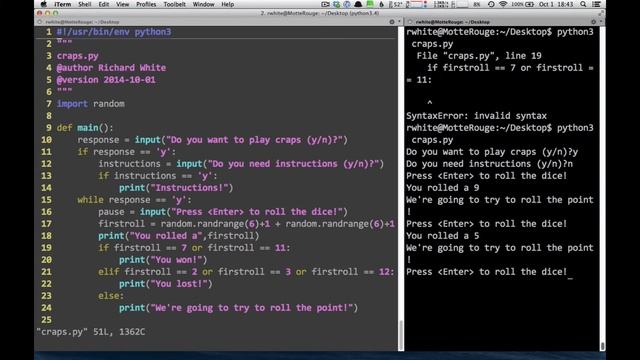
Task: Click 'SyntaxError: invalid syntax' in terminal
Action: (x=476, y=116)
